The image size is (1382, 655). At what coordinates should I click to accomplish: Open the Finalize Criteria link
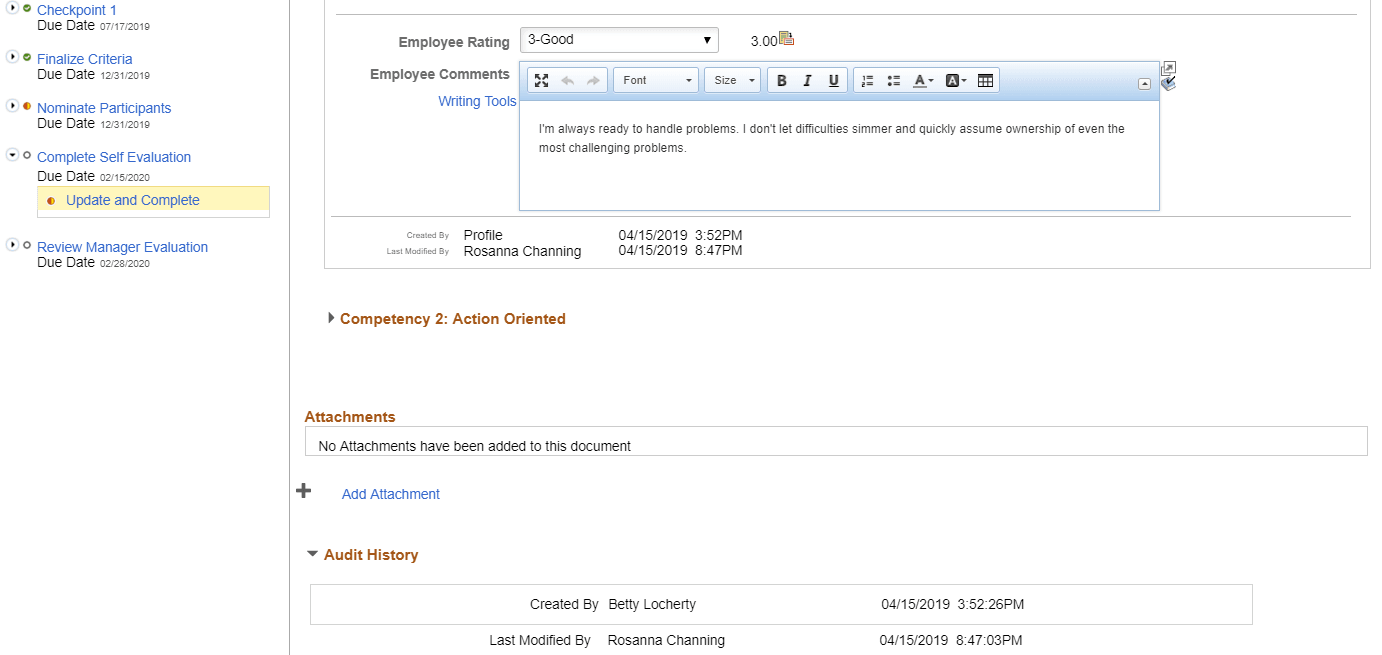[85, 59]
